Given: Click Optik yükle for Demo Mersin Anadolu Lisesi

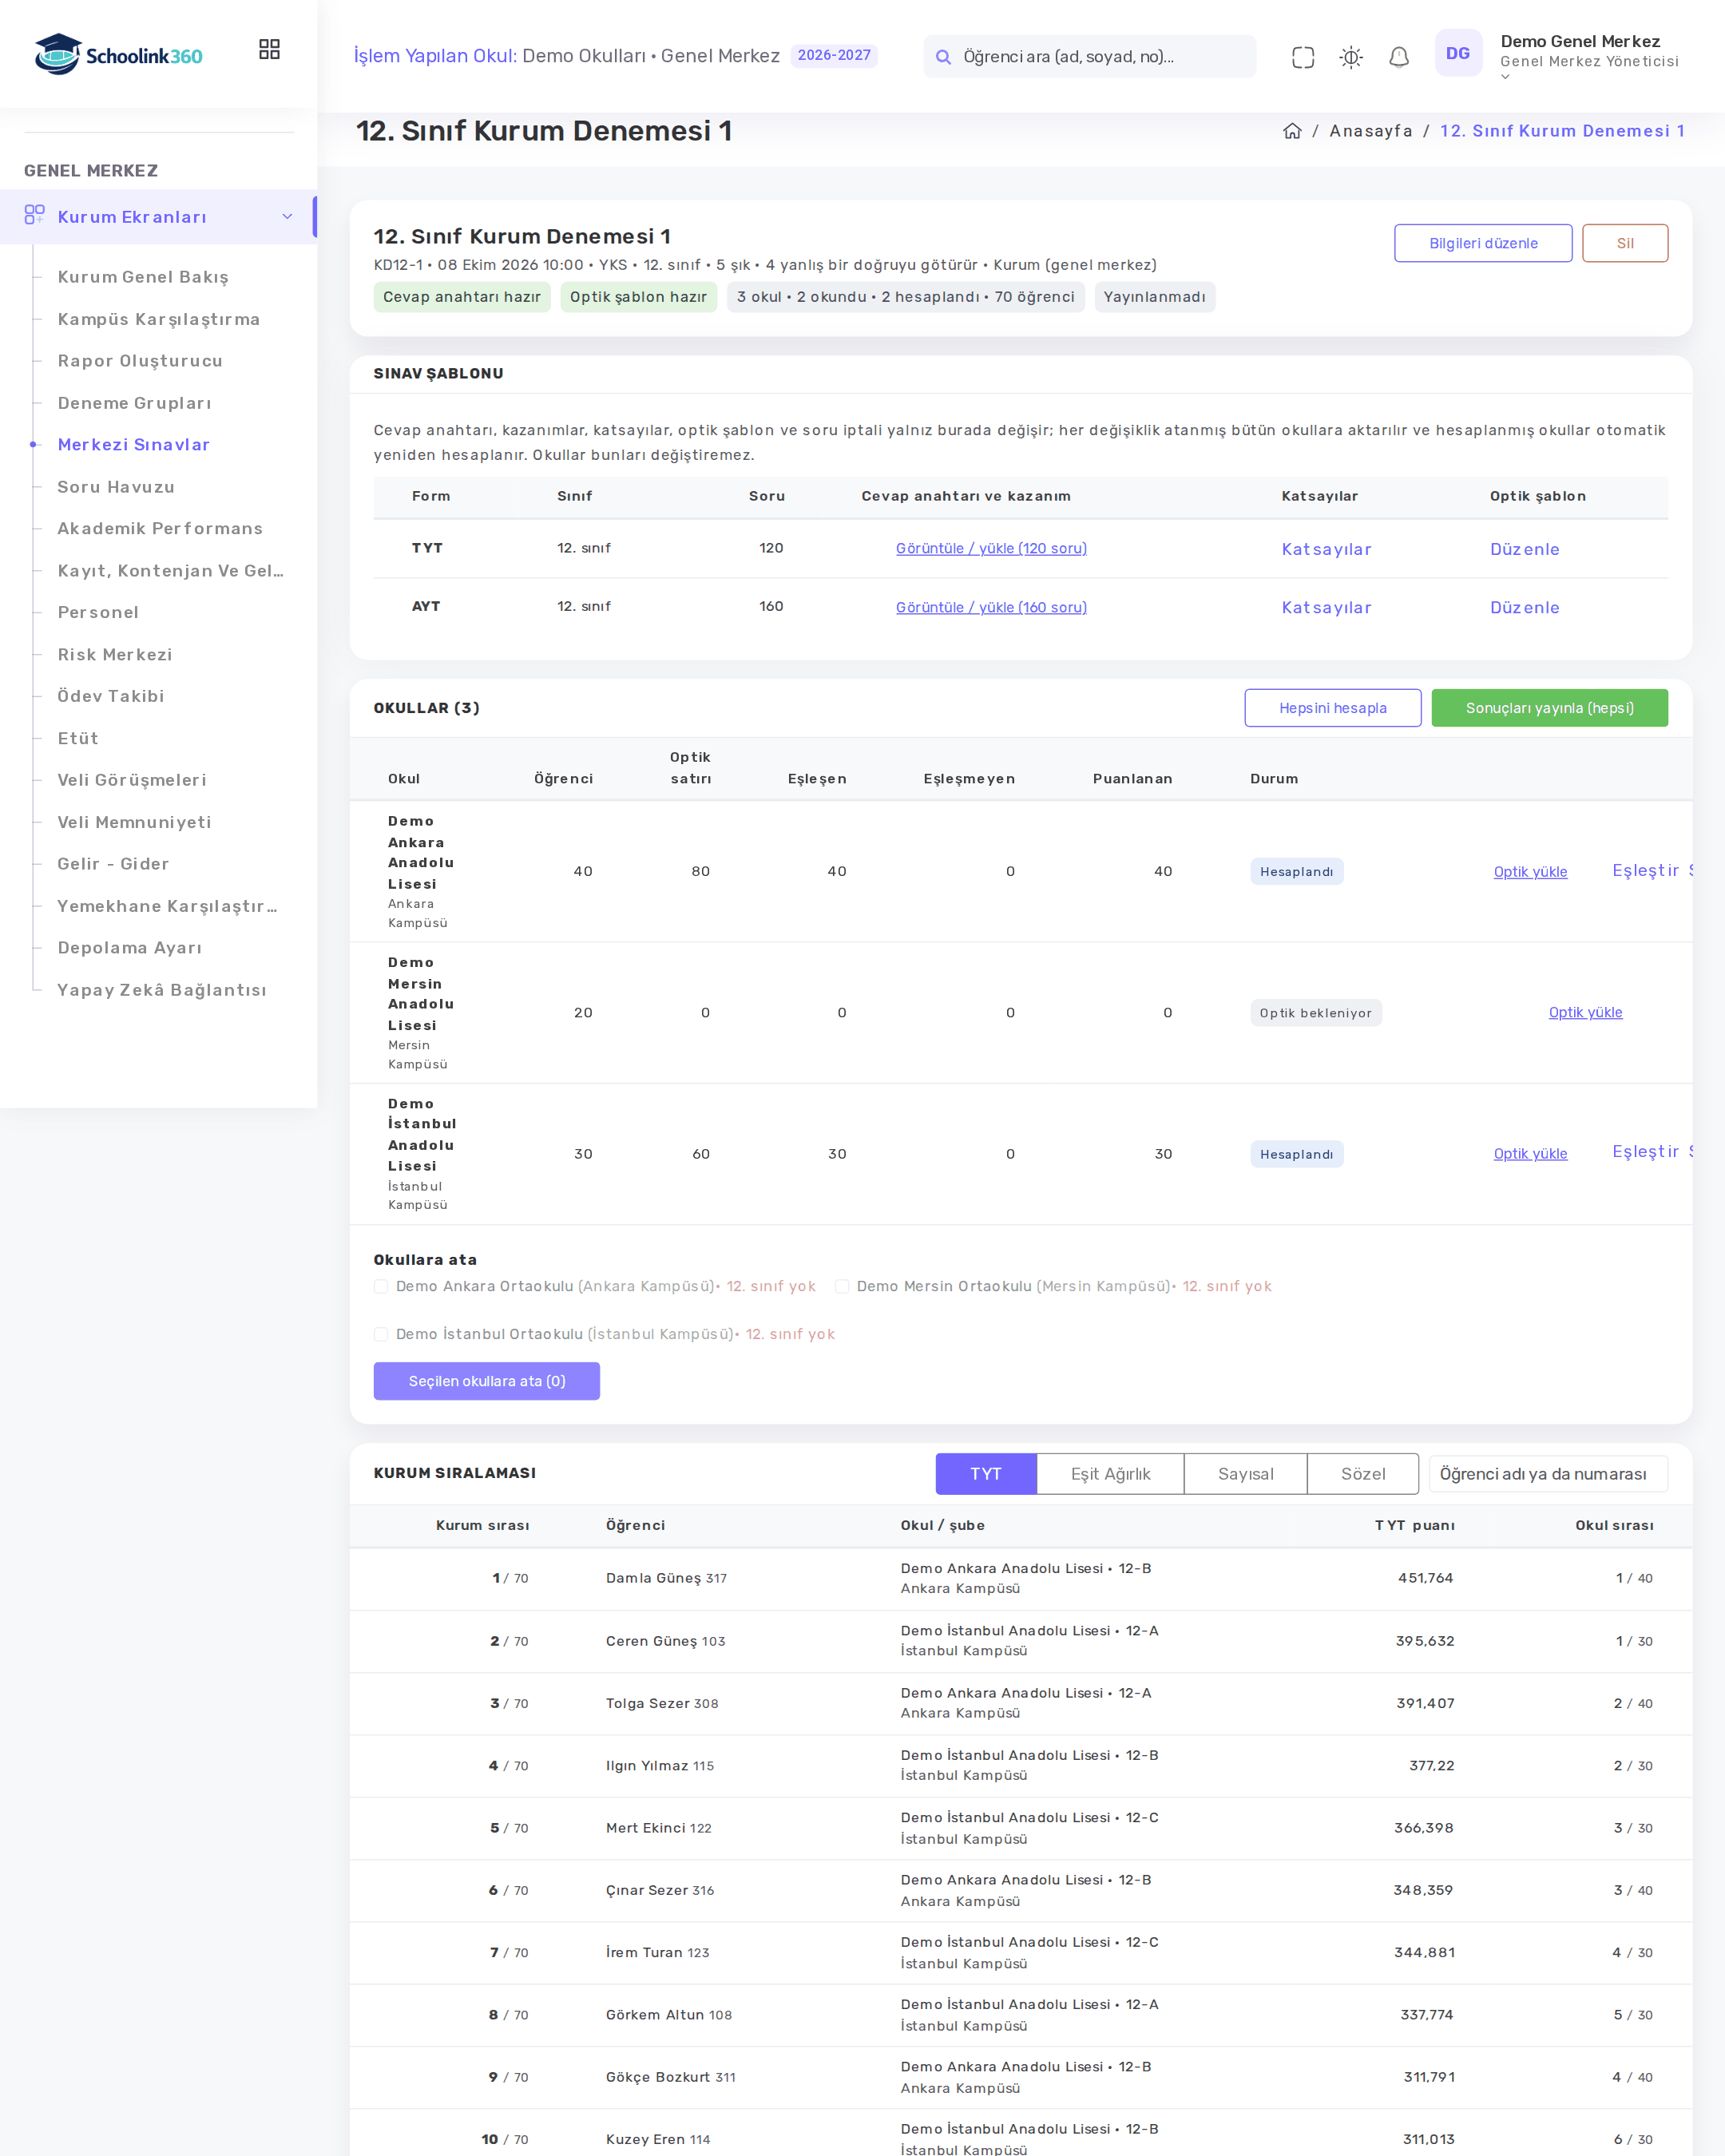Looking at the screenshot, I should [1585, 1012].
